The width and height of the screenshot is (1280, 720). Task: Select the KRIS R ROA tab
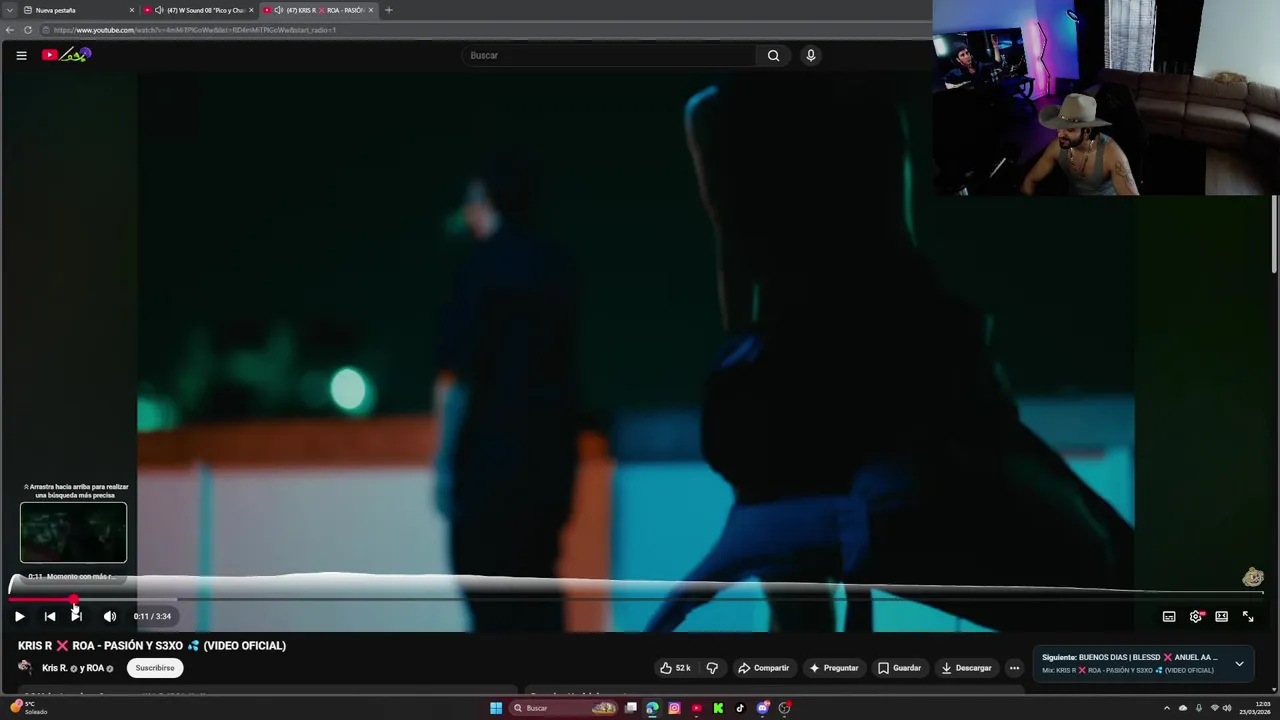point(320,10)
